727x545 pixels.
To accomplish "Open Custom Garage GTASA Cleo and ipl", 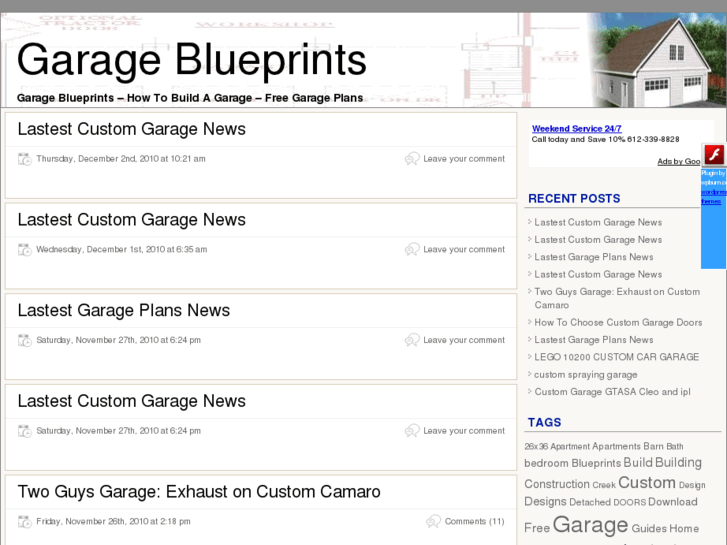I will [612, 392].
